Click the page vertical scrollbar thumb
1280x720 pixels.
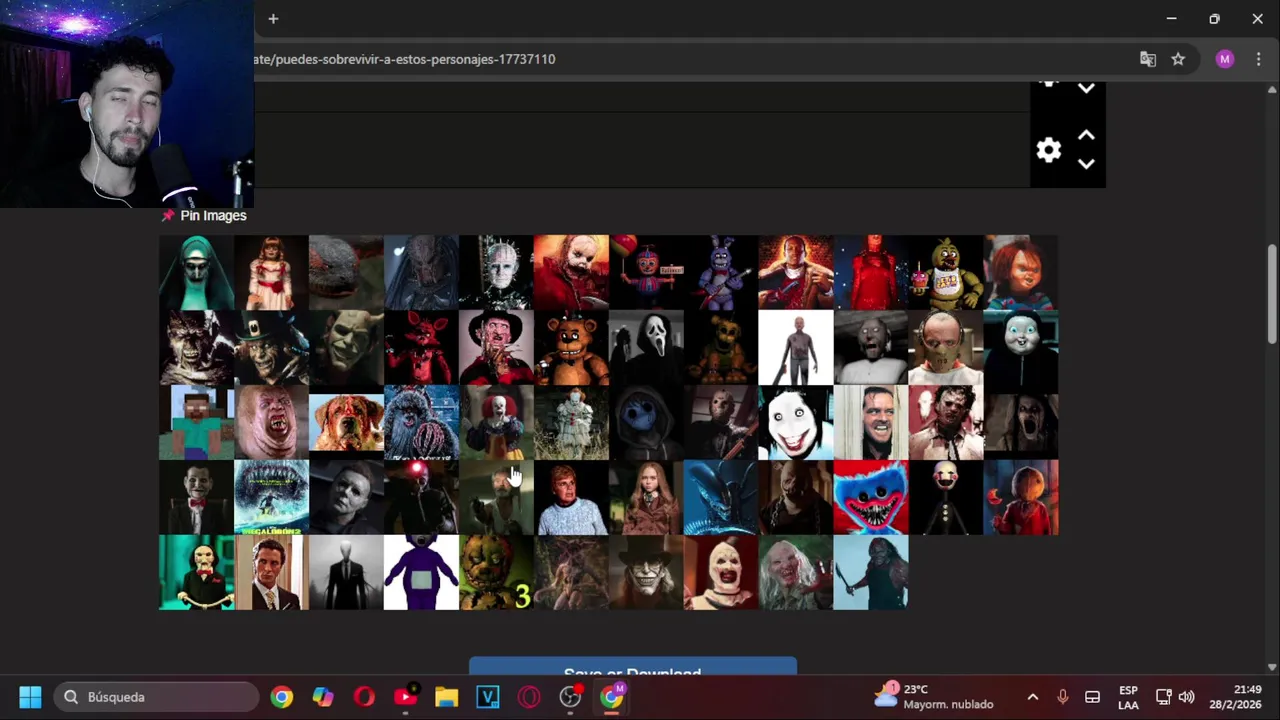pyautogui.click(x=1272, y=294)
